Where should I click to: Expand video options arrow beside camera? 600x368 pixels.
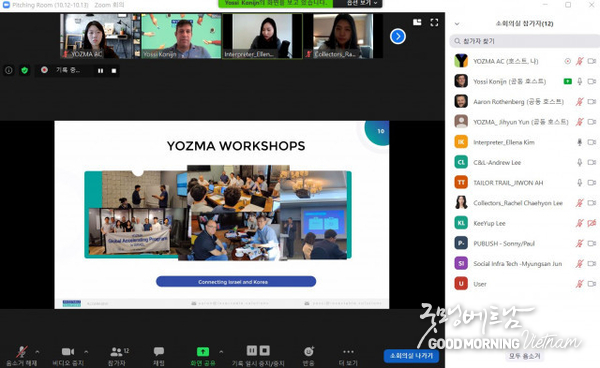pos(86,351)
